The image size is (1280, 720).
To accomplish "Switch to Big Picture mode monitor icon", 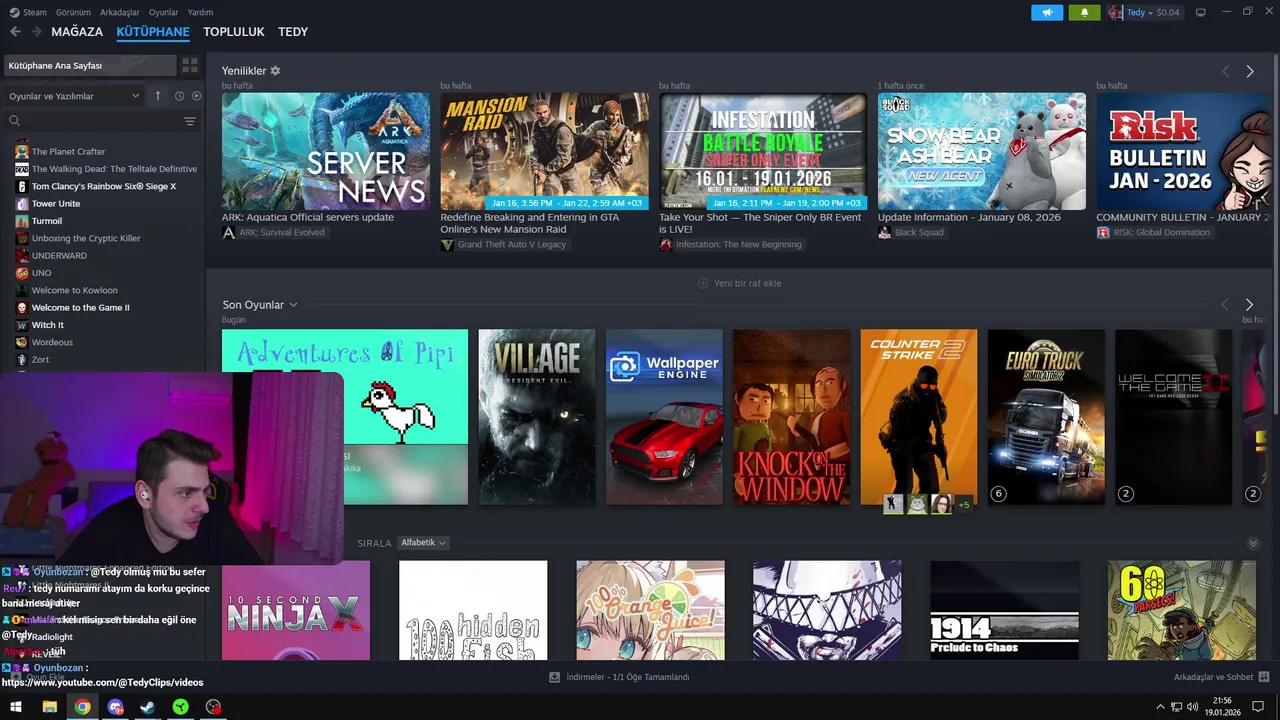I will [x=1201, y=12].
